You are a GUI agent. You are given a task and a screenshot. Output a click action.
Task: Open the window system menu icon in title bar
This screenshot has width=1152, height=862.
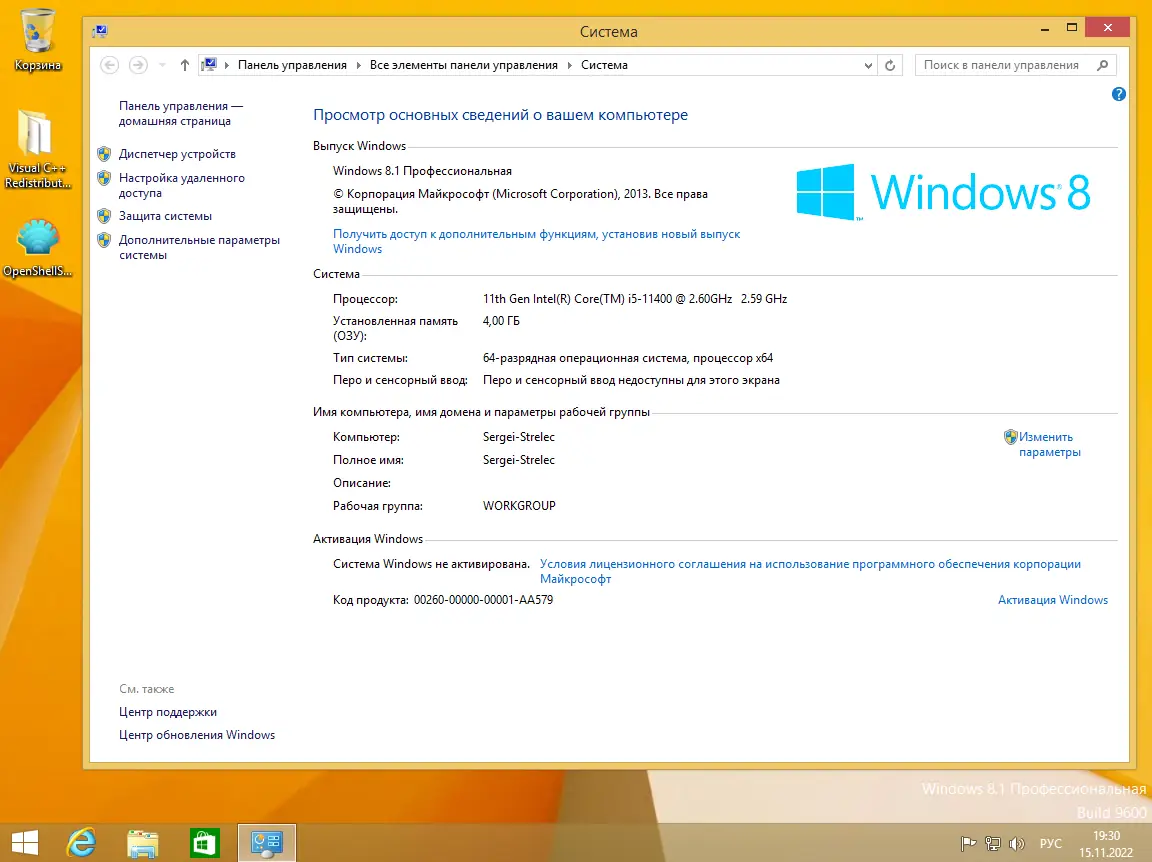pos(100,31)
